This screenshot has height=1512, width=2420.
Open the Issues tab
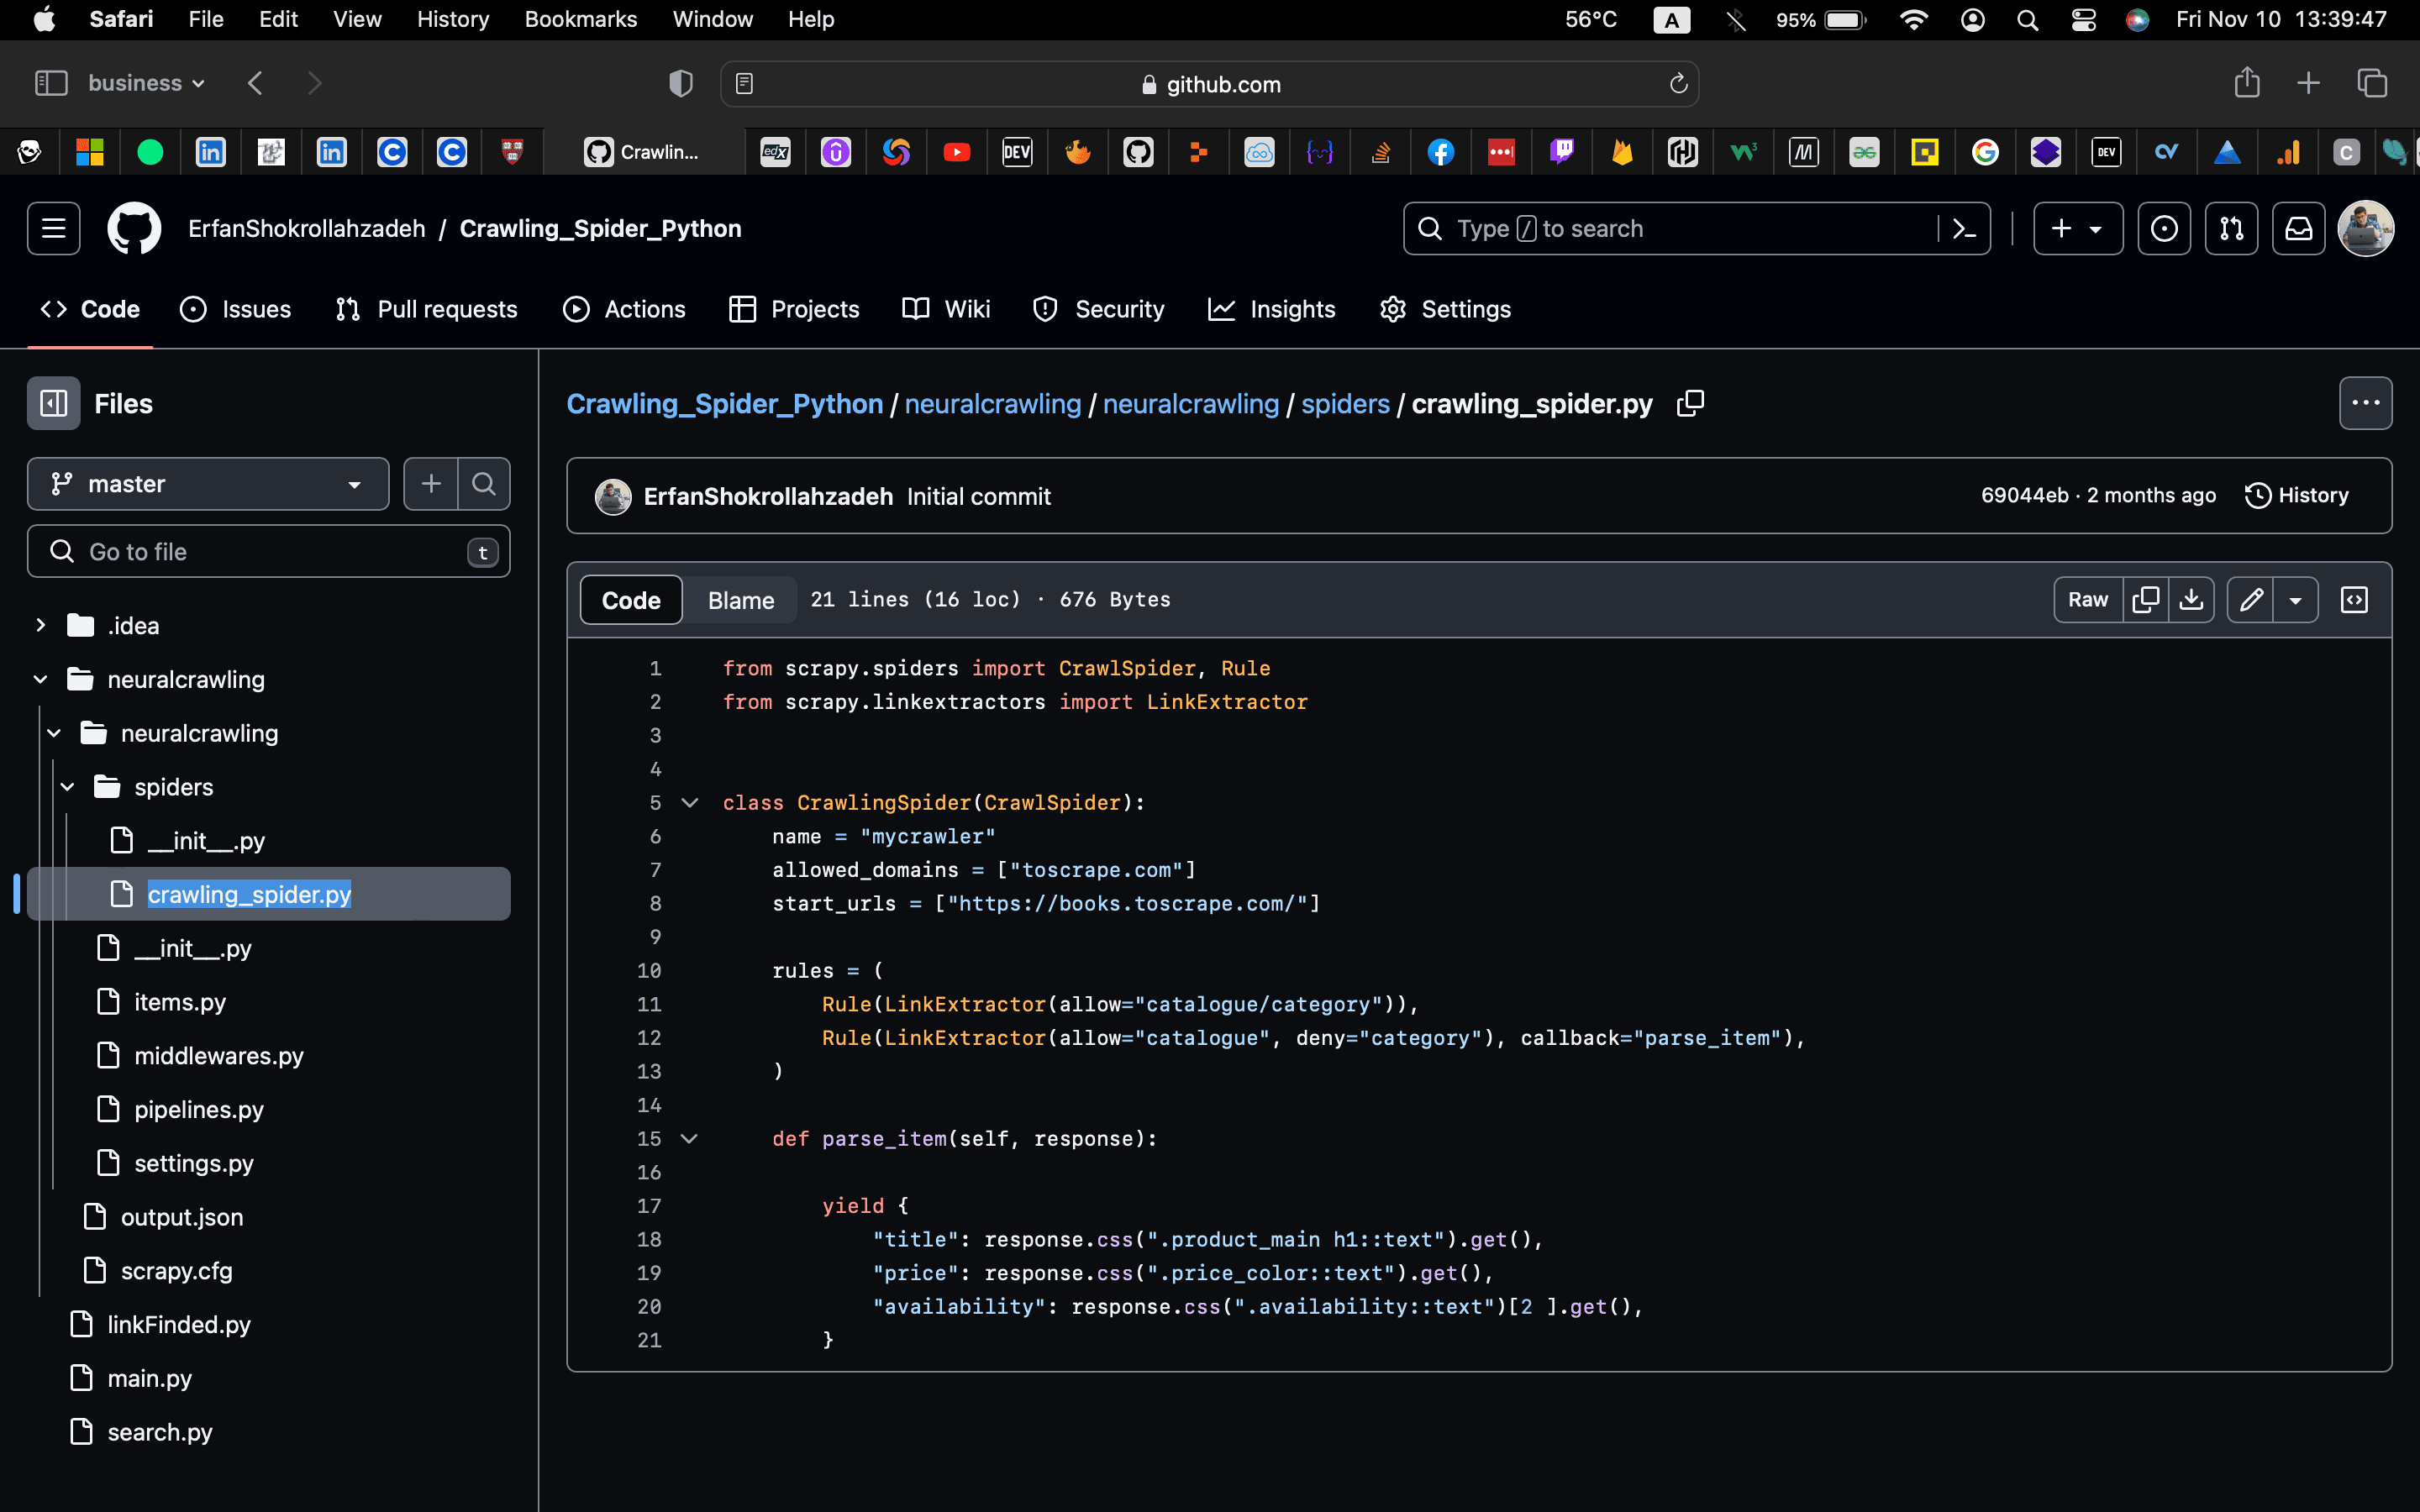coord(236,309)
